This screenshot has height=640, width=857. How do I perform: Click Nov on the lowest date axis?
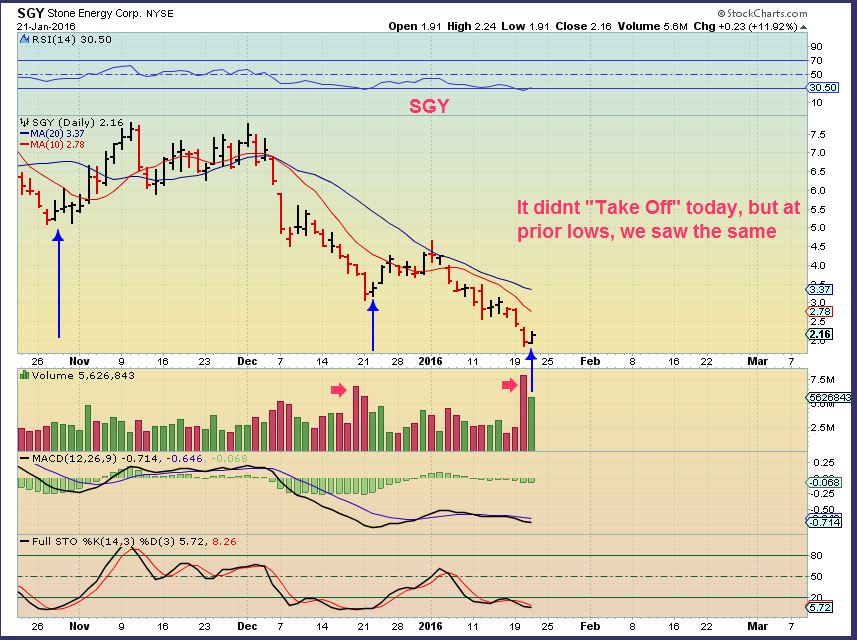(x=79, y=626)
